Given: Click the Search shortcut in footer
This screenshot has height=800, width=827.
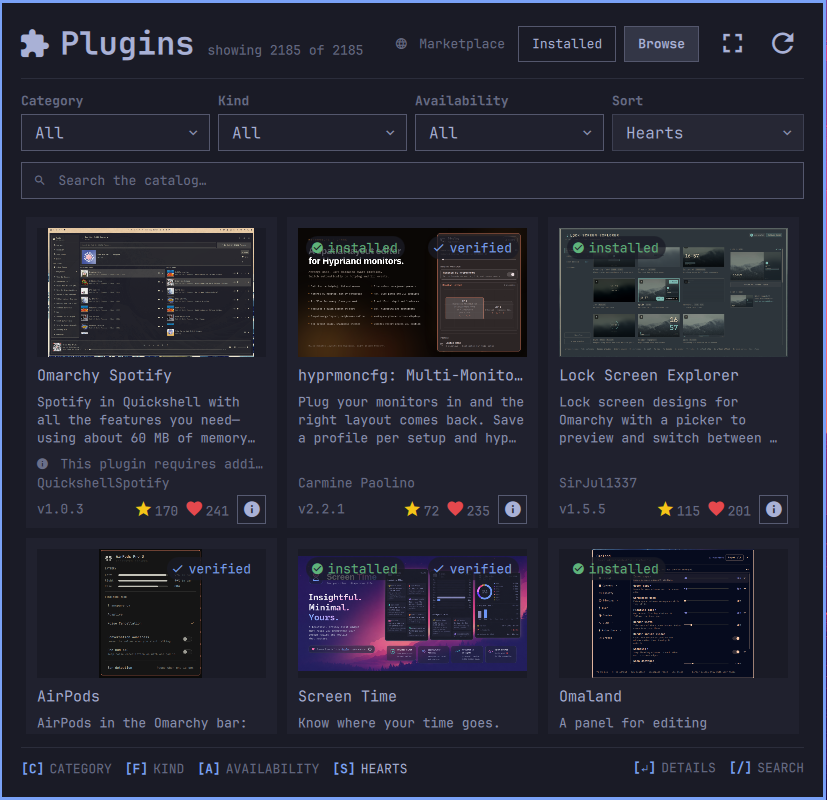Looking at the screenshot, I should point(766,768).
